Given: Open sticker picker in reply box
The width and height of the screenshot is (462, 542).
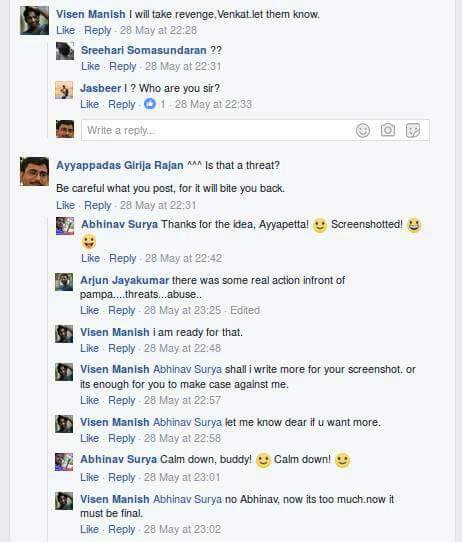Looking at the screenshot, I should coord(413,130).
